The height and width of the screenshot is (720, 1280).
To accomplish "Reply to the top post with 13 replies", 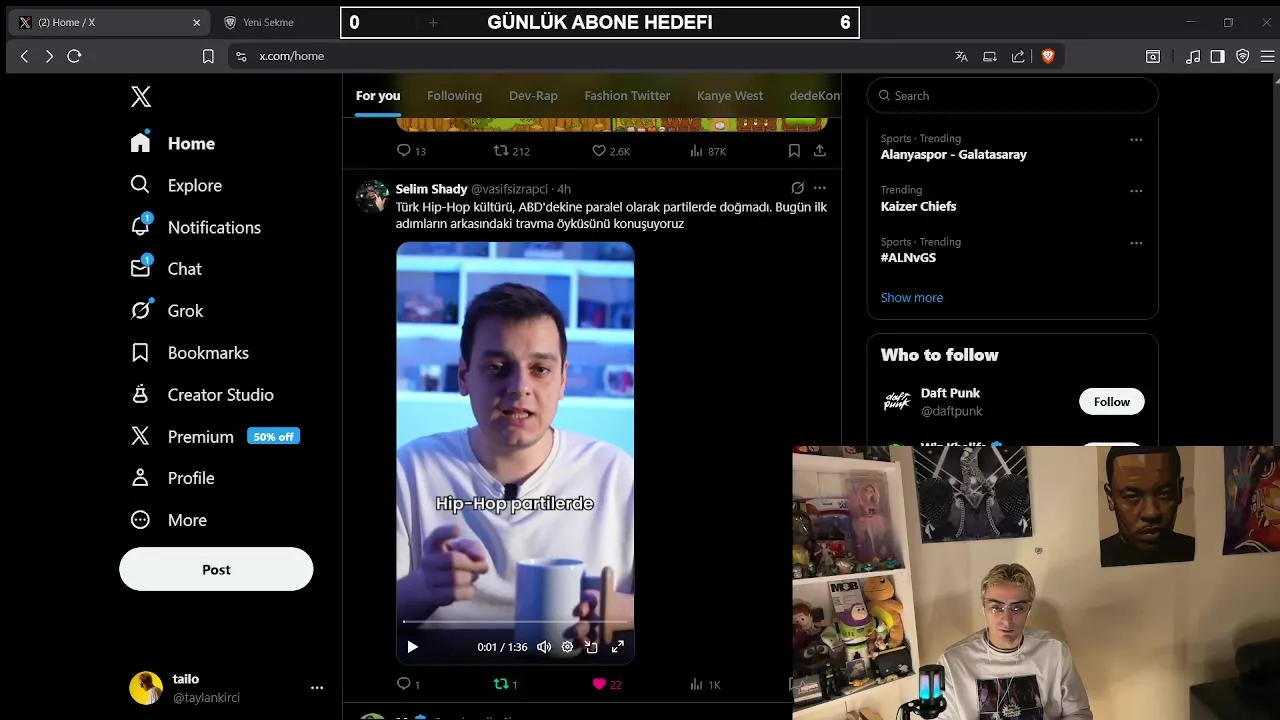I will (x=411, y=151).
